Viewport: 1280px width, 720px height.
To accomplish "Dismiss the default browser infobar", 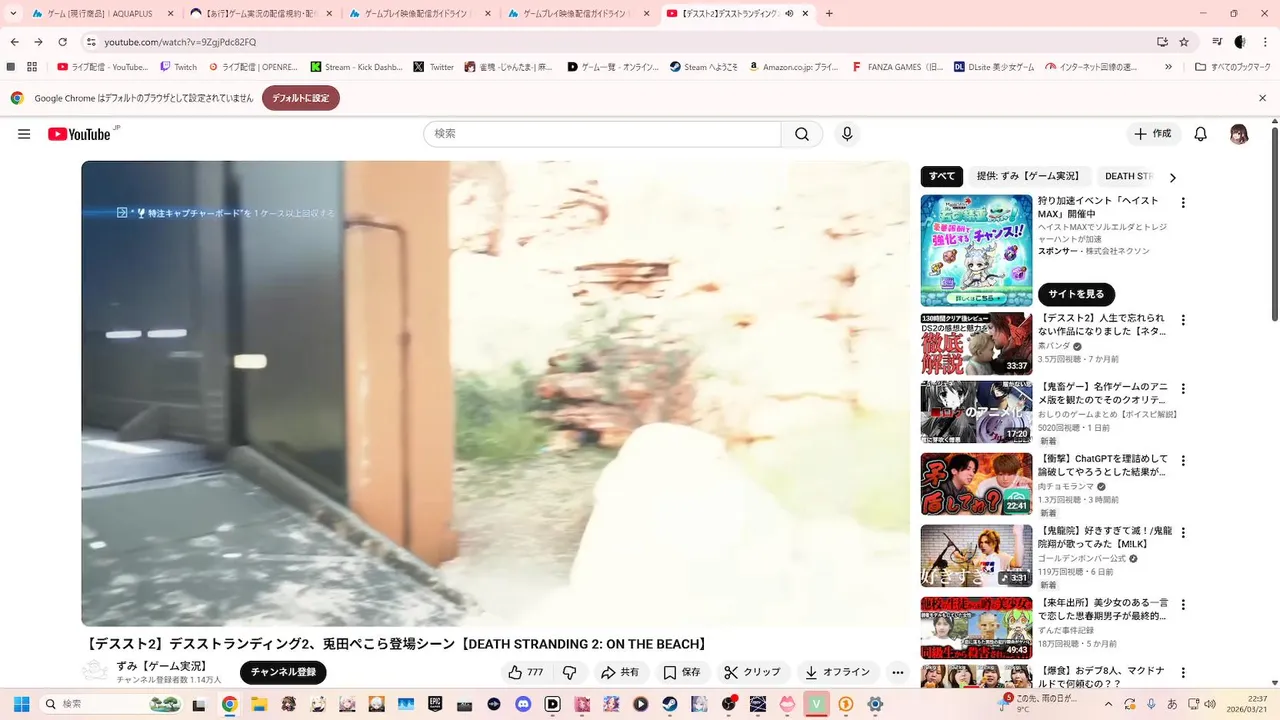I will pos(1262,98).
